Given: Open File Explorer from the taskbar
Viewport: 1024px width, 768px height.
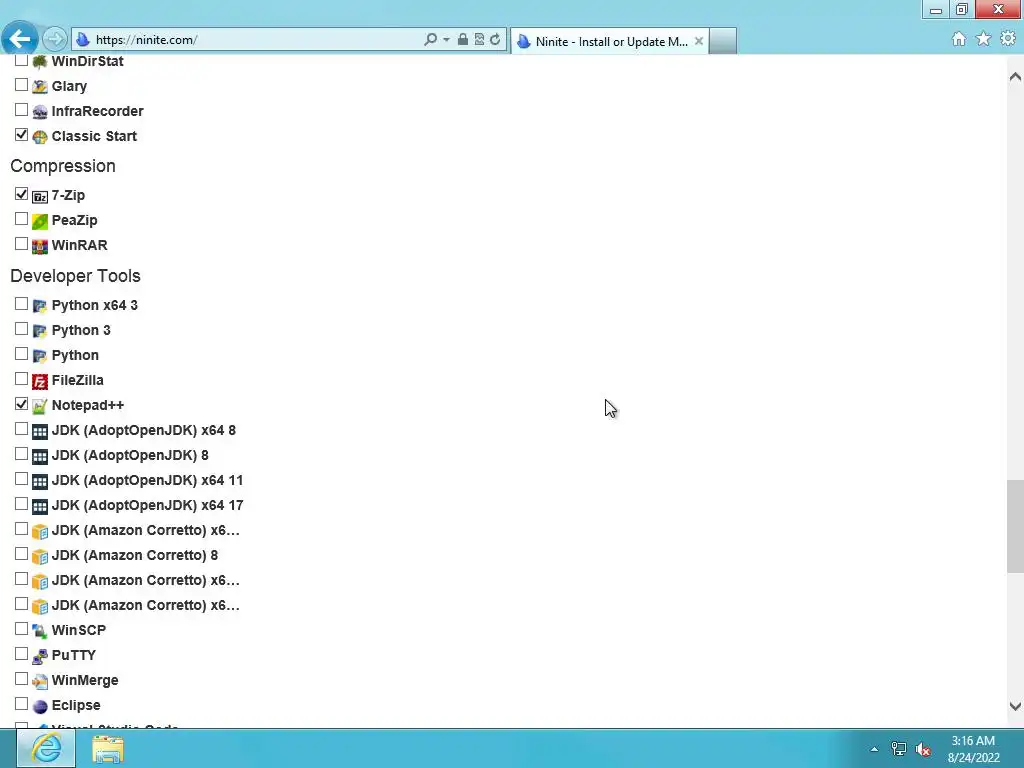Looking at the screenshot, I should 108,748.
